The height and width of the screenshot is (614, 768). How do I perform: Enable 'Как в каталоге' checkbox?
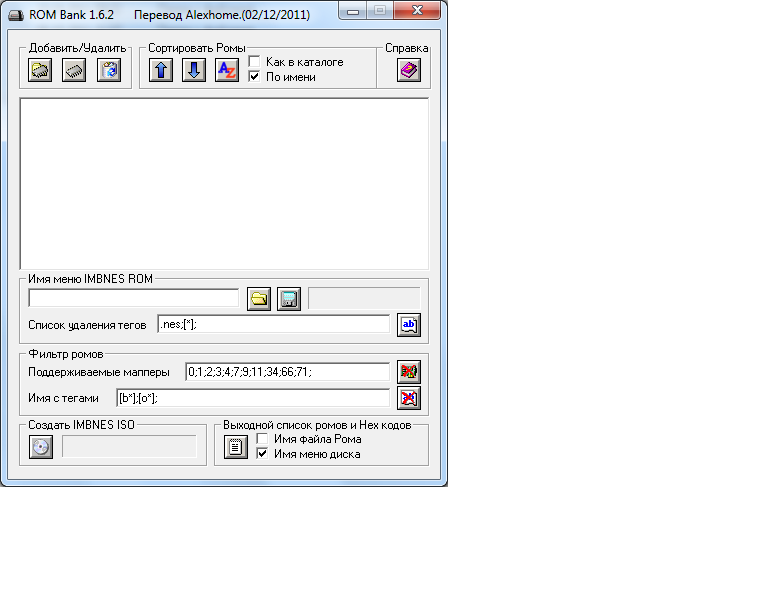(254, 62)
